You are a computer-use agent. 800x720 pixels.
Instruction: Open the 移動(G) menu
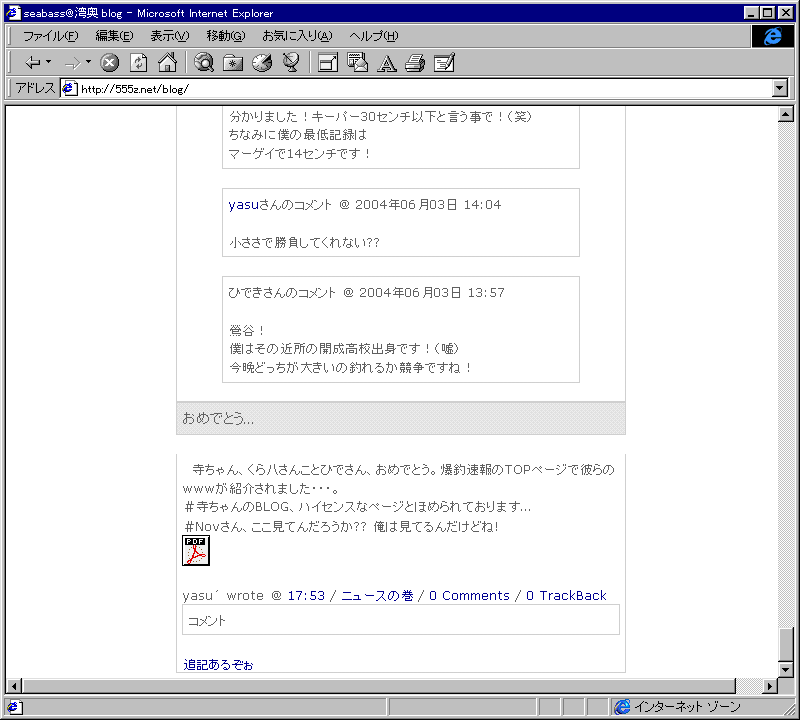[226, 36]
